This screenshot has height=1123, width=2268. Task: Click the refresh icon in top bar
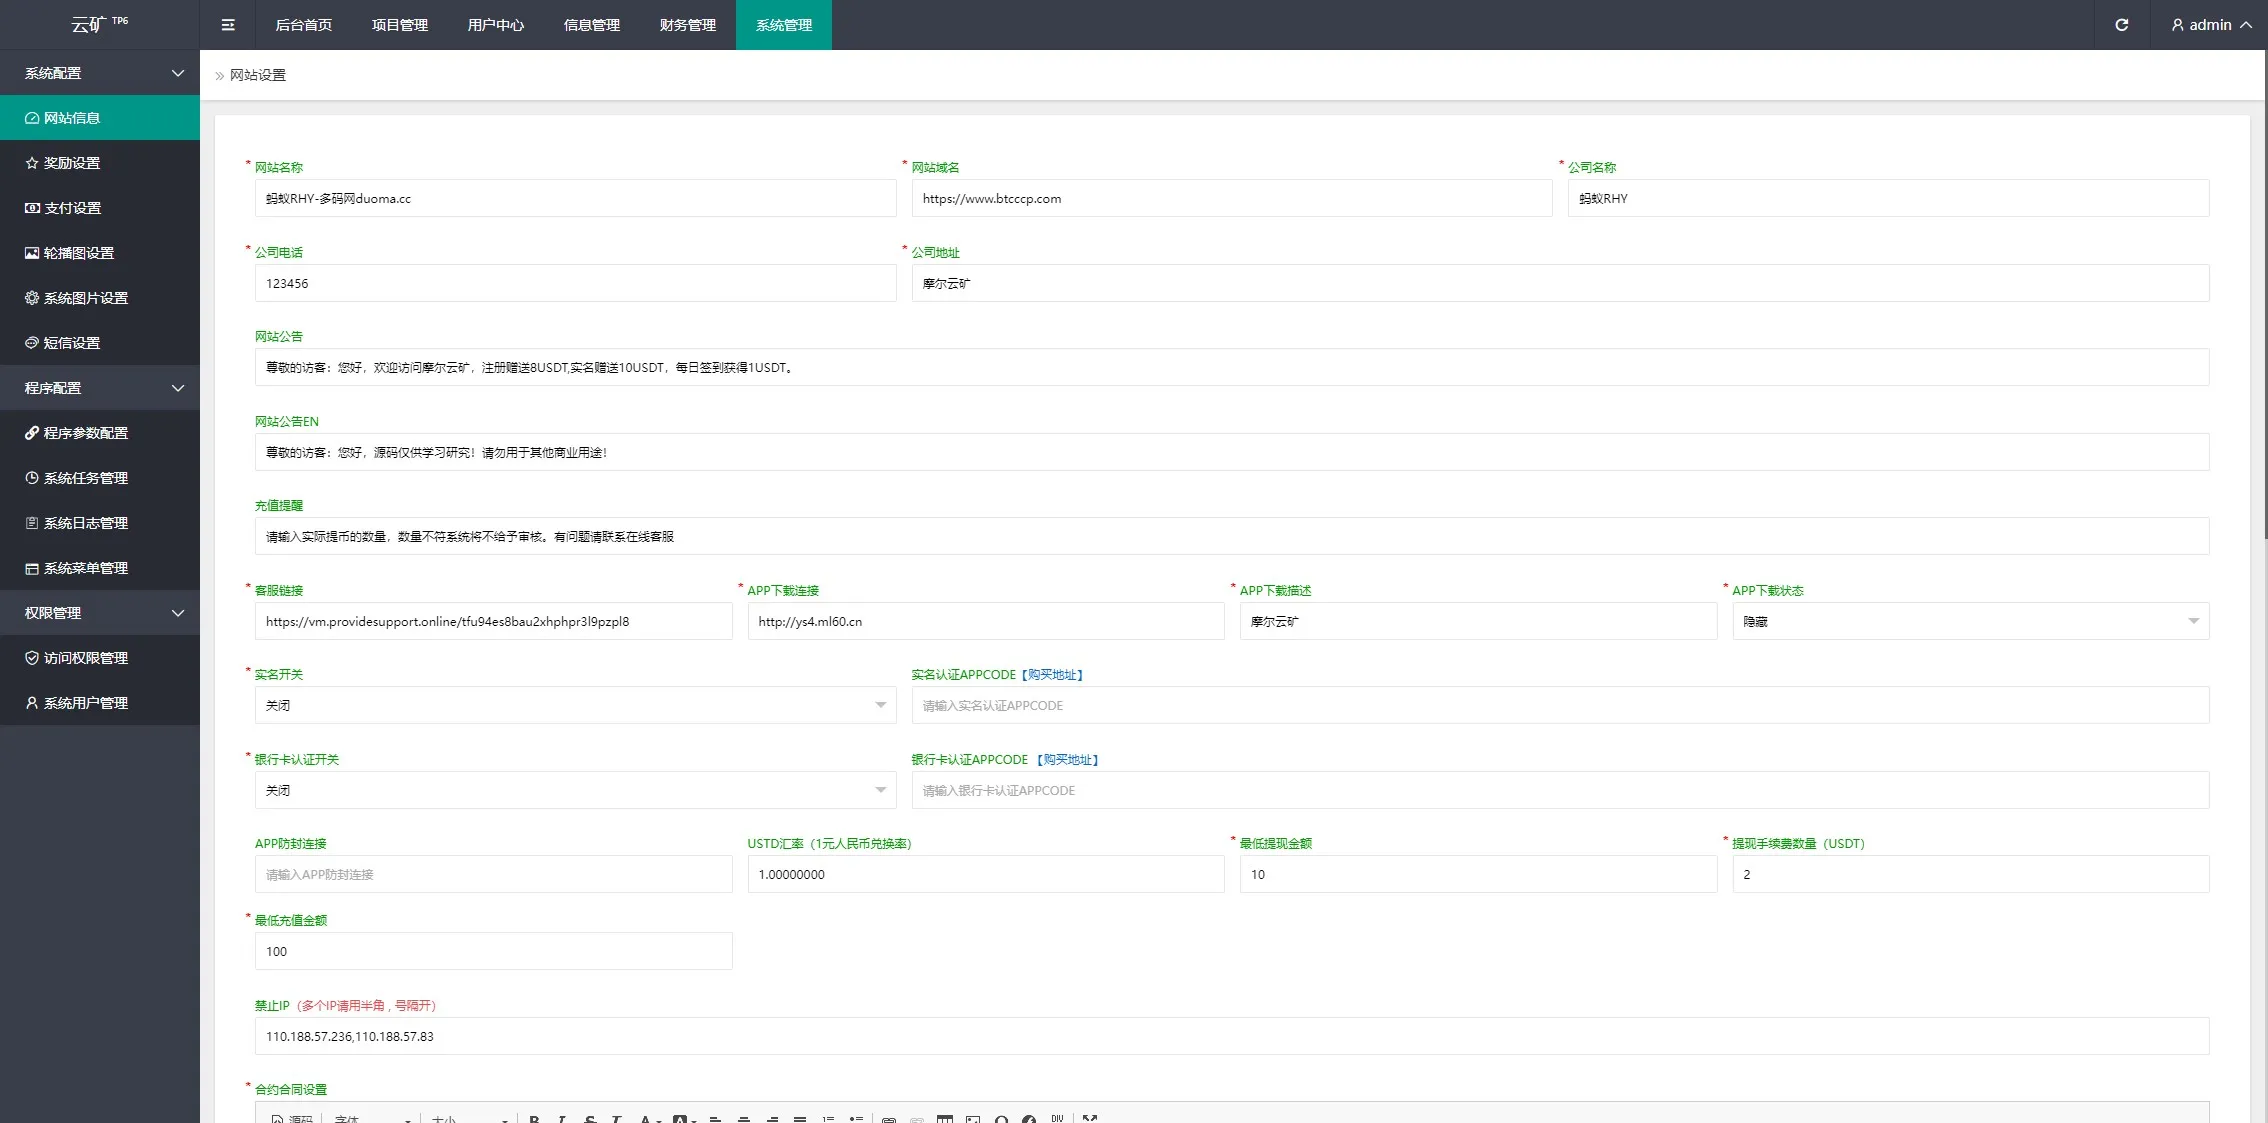[2121, 25]
